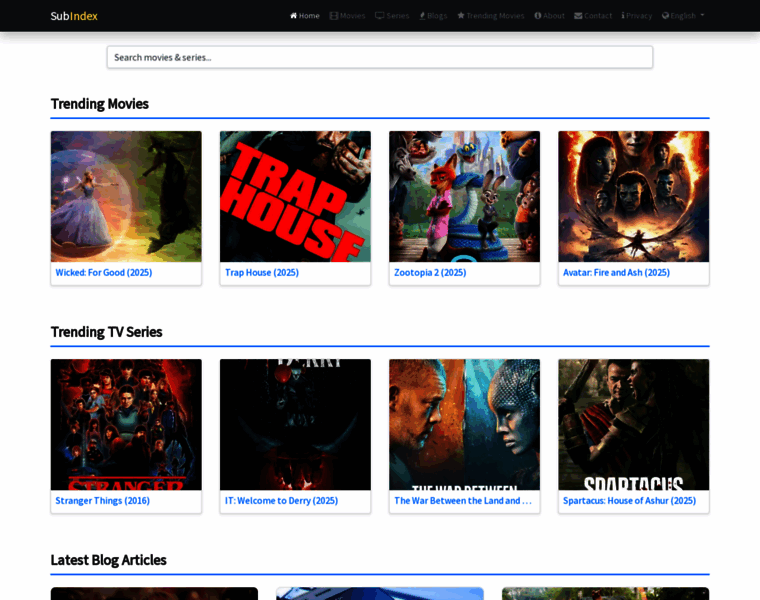Click the SubIndex logo
This screenshot has height=600, width=760.
[74, 16]
